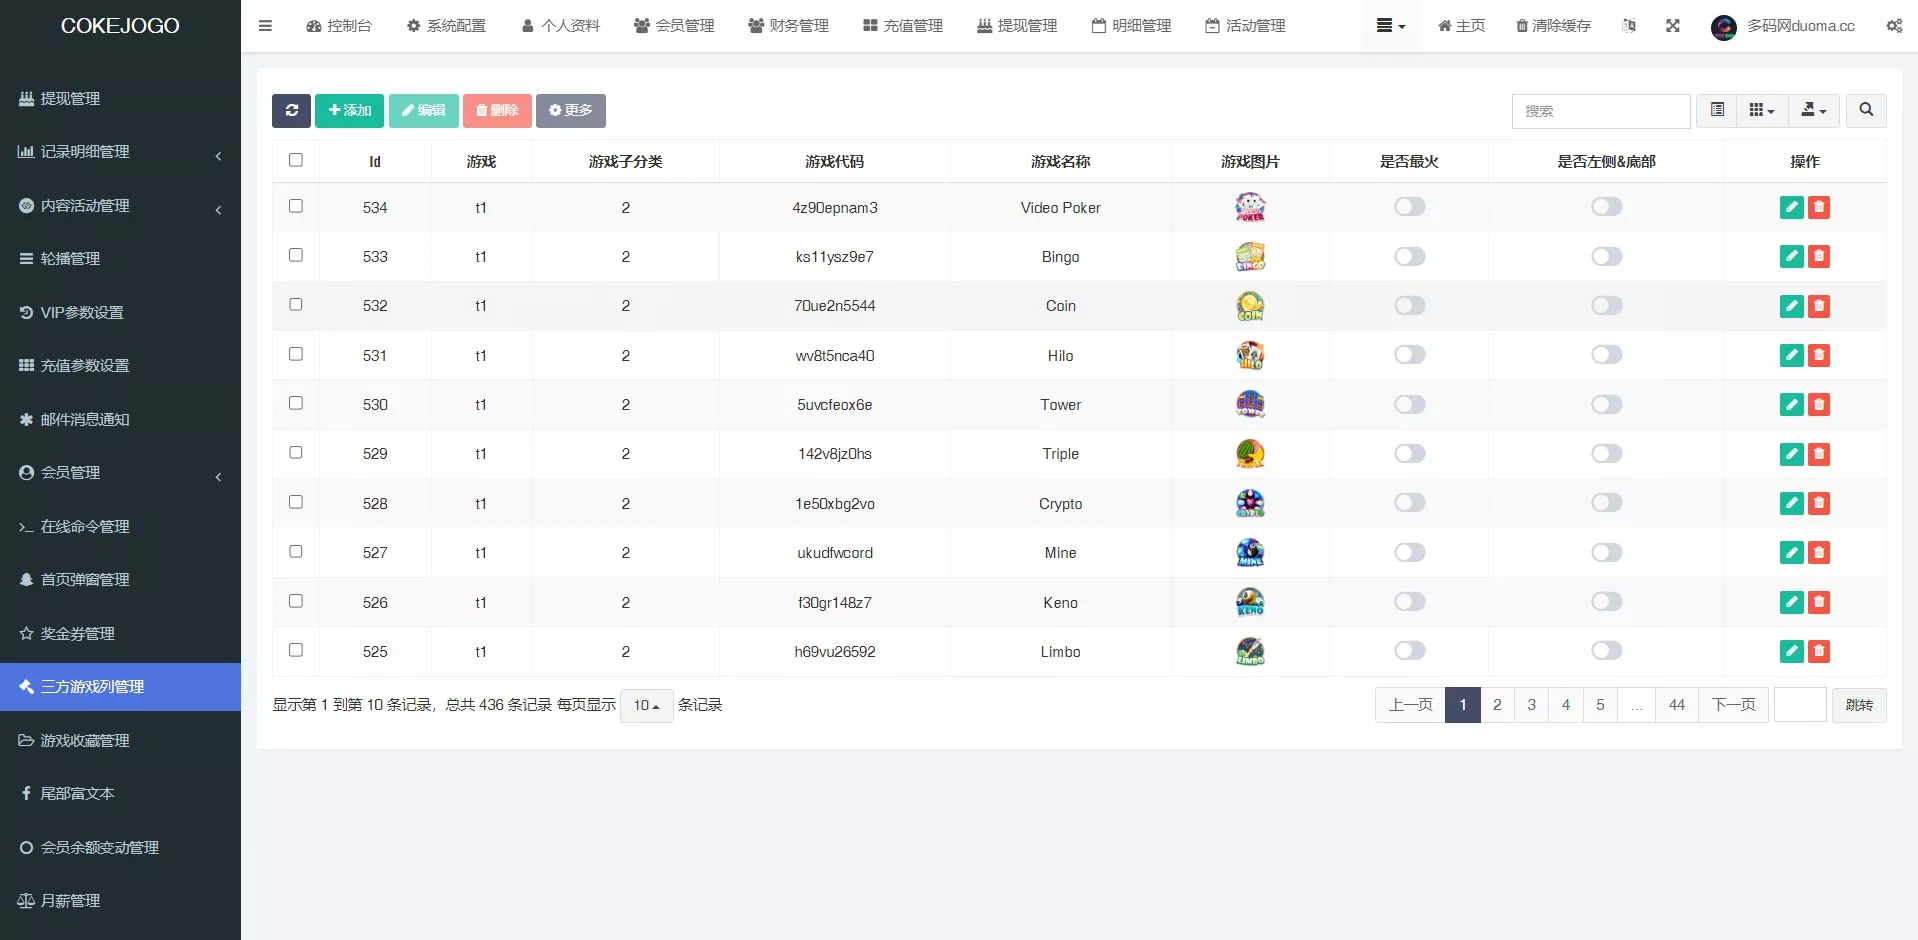
Task: Select all rows with header checkbox
Action: point(295,159)
